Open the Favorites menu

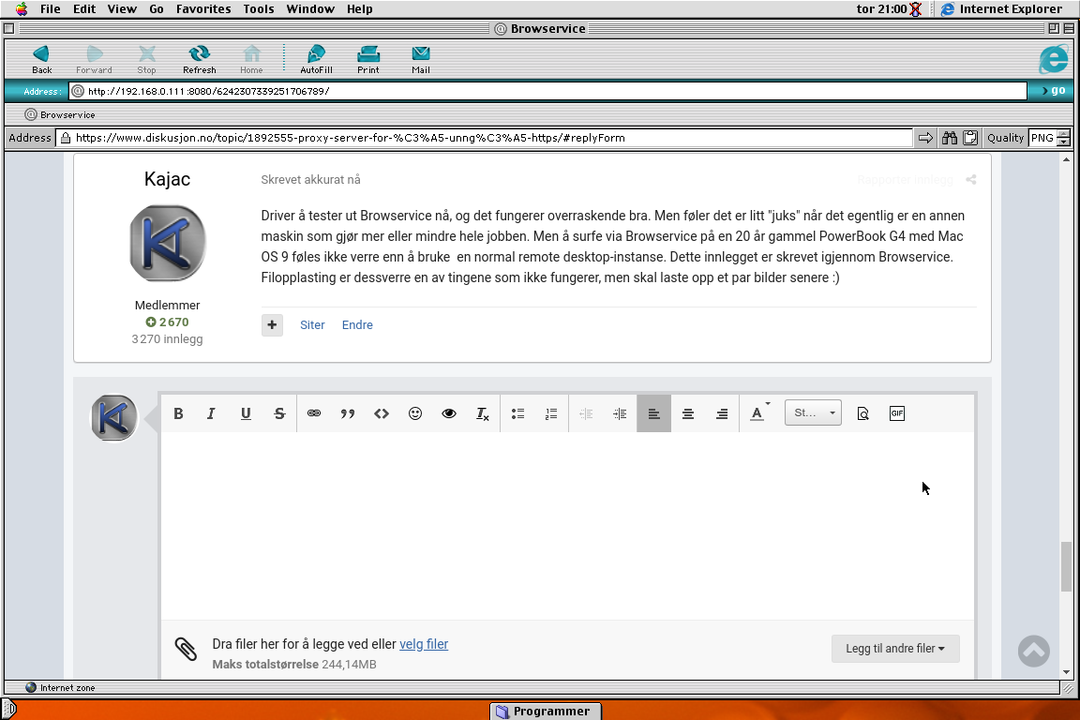click(203, 9)
